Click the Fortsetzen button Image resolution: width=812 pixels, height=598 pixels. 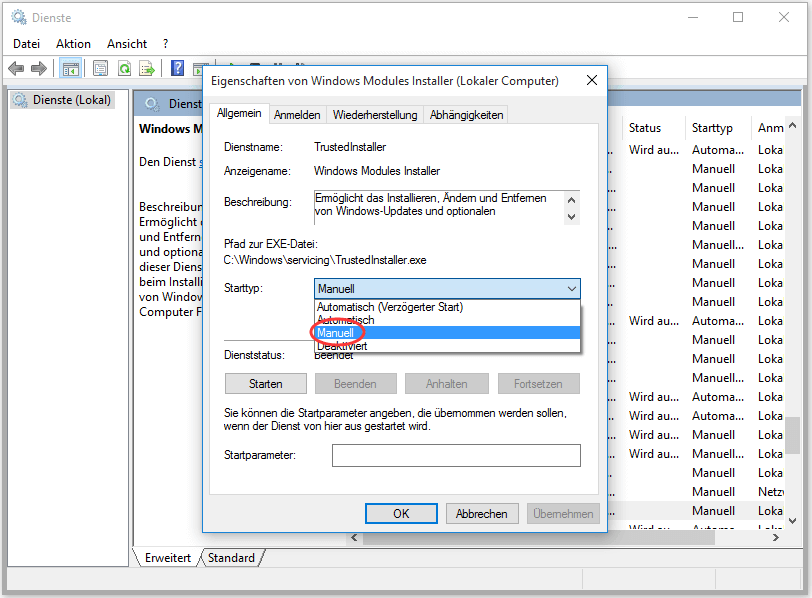[538, 384]
